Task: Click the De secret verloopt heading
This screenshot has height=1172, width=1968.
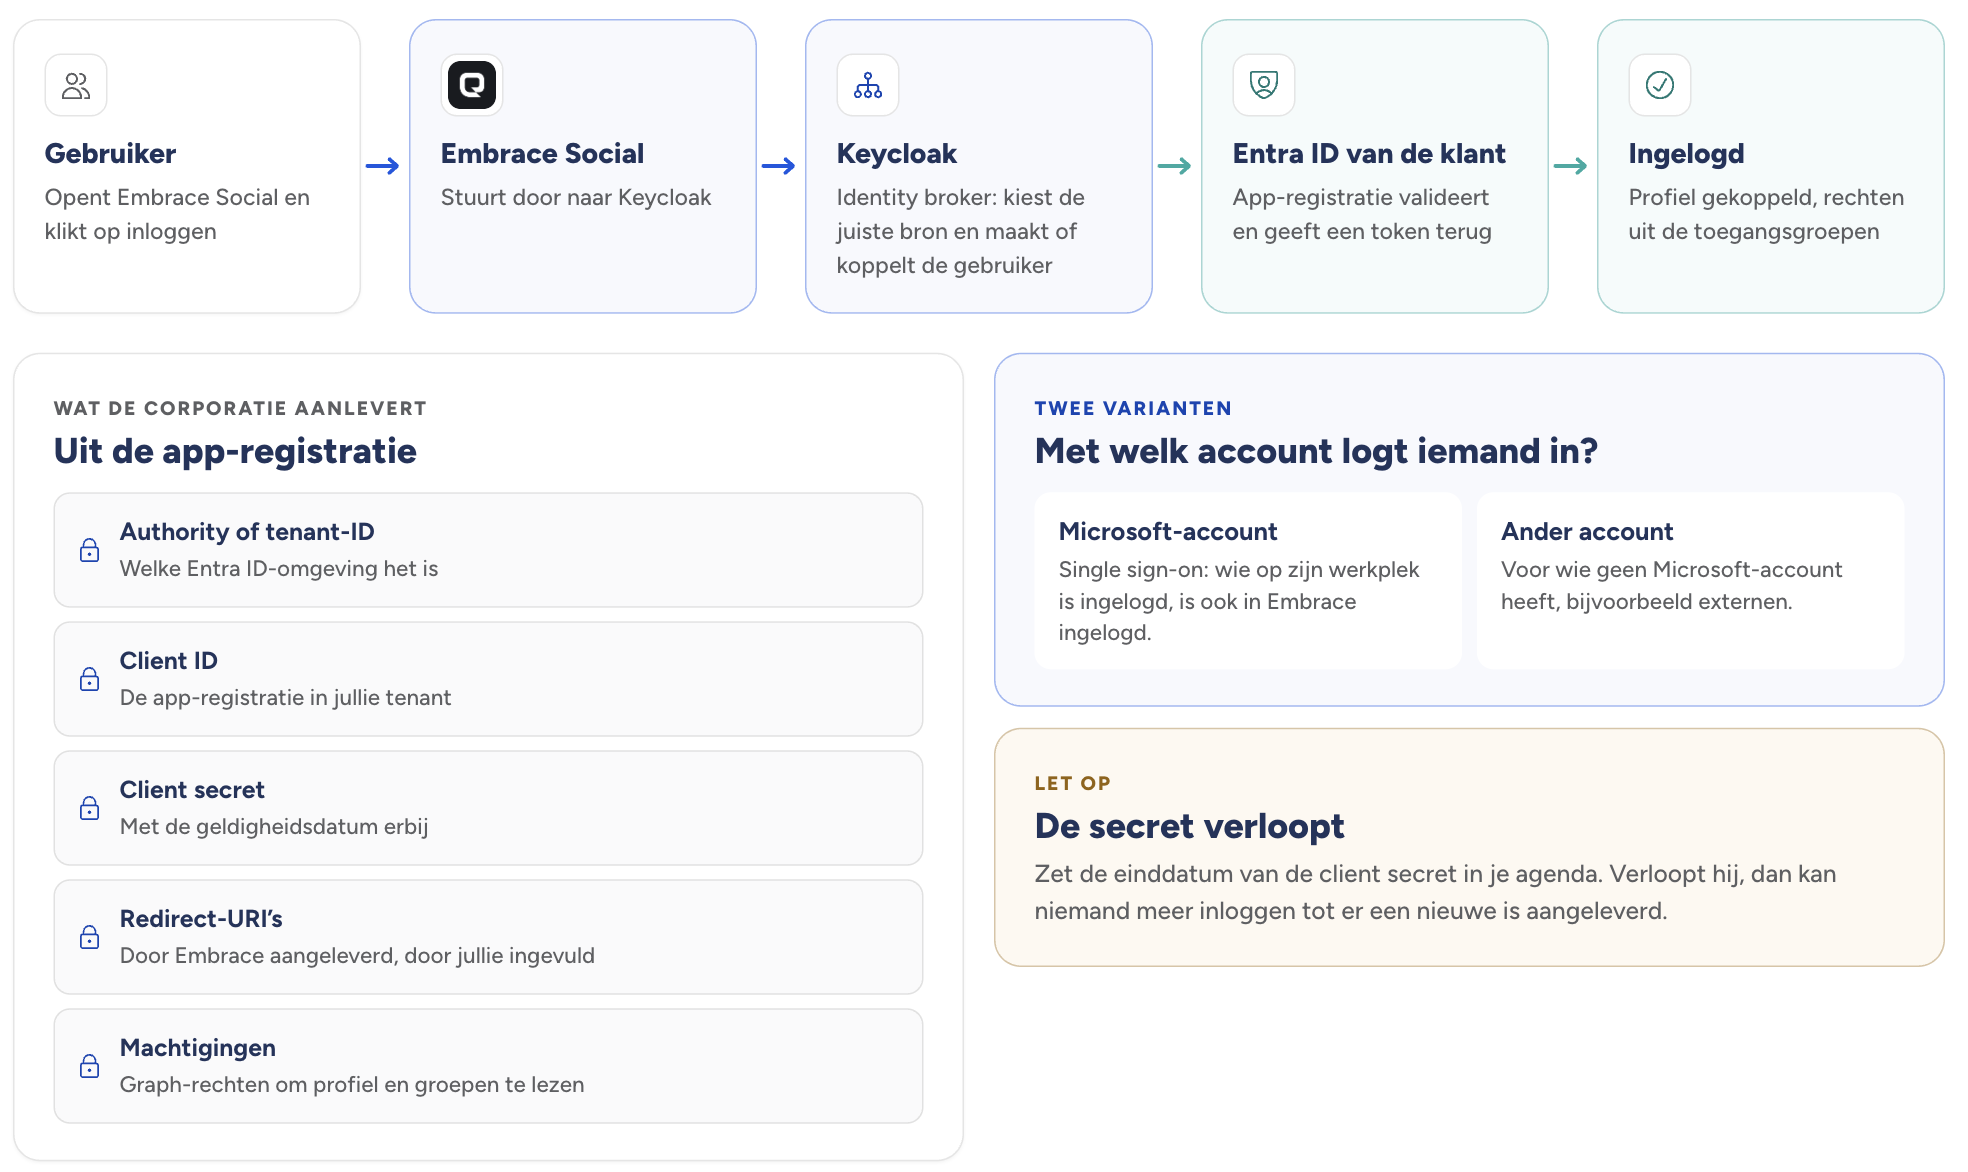Action: coord(1189,826)
